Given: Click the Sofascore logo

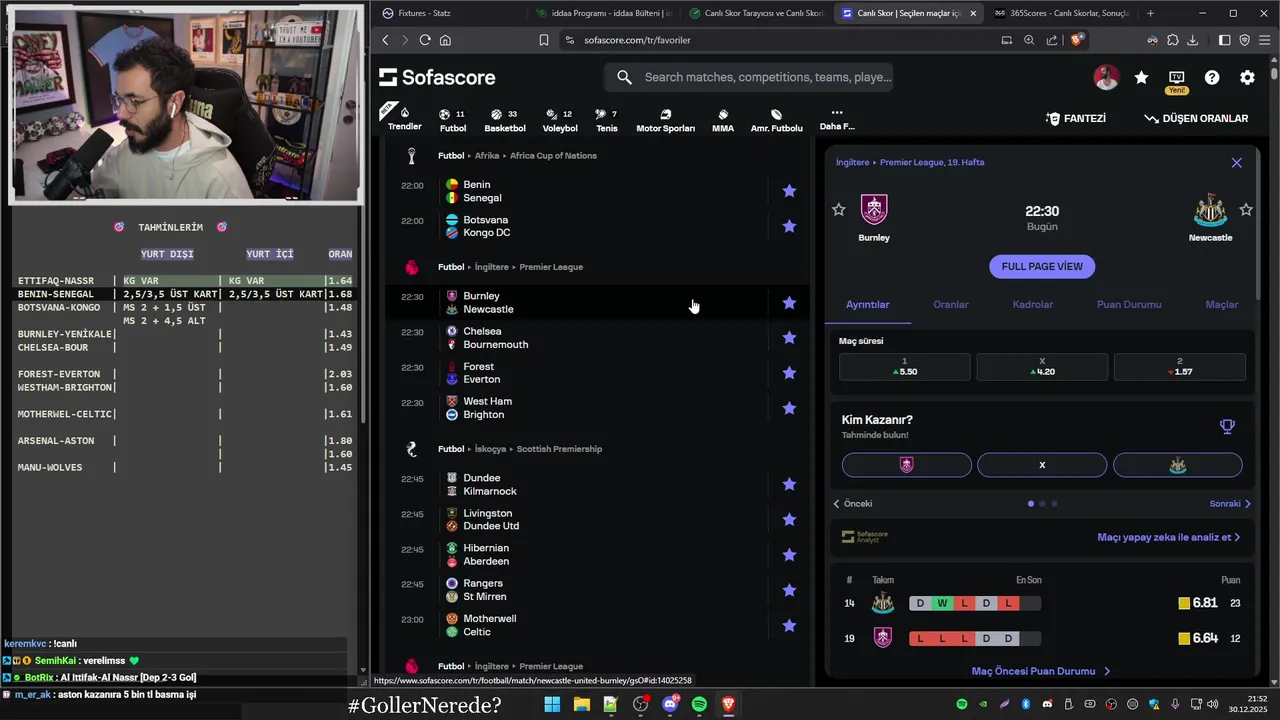Looking at the screenshot, I should [x=437, y=77].
